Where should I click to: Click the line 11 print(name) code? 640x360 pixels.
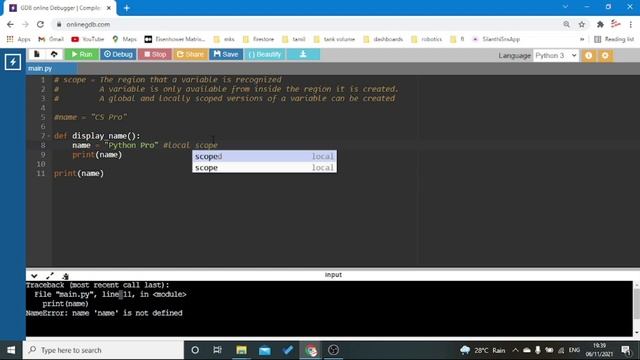79,173
